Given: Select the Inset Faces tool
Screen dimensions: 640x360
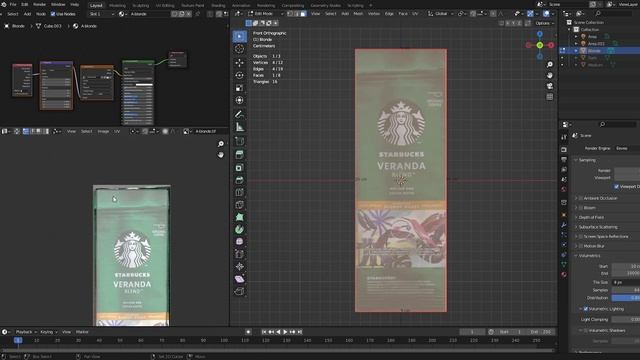Looking at the screenshot, I should (x=240, y=167).
